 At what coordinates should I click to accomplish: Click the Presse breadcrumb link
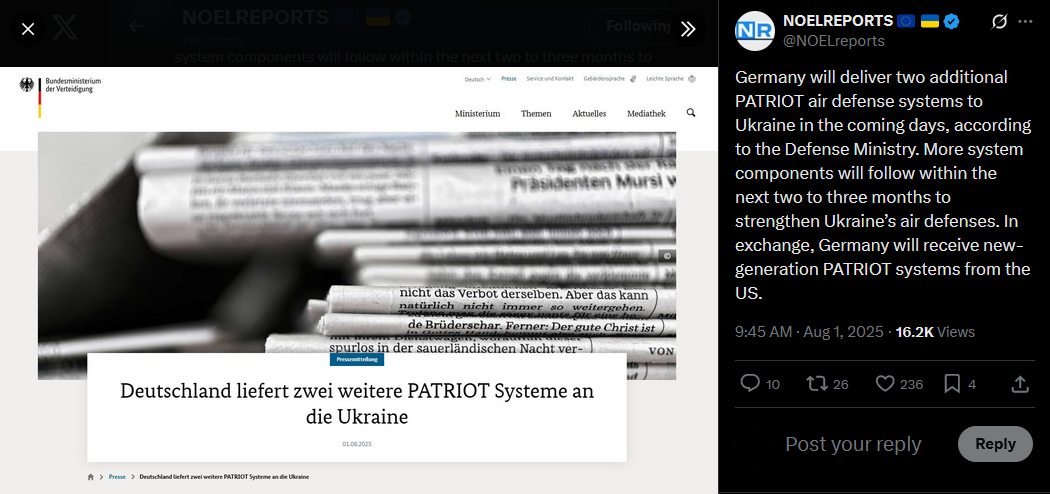point(117,477)
